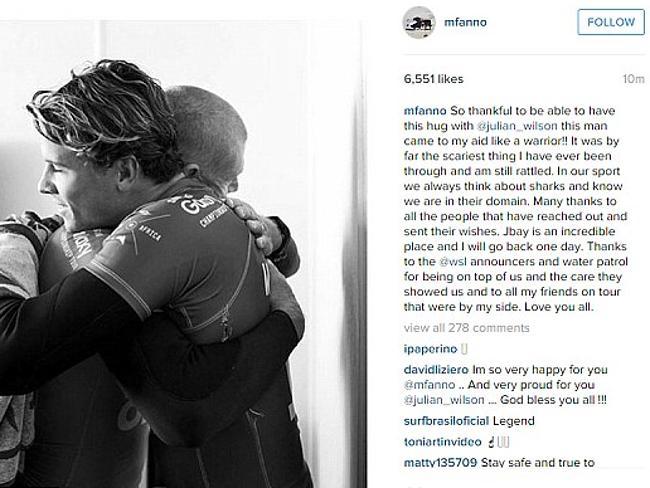Click the 10m post timestamp

point(633,79)
